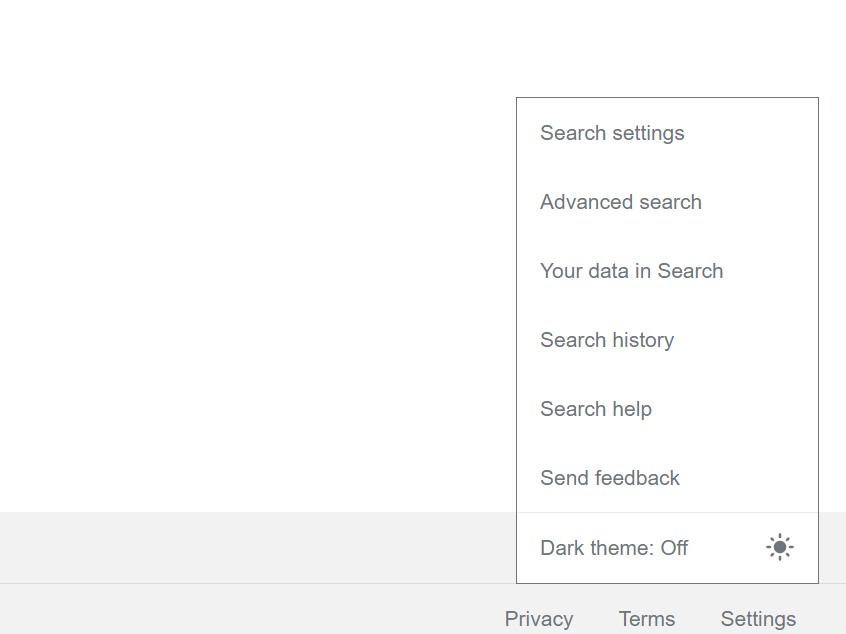The width and height of the screenshot is (846, 634).
Task: Click empty white page area to dismiss the menu
Action: [x=250, y=250]
